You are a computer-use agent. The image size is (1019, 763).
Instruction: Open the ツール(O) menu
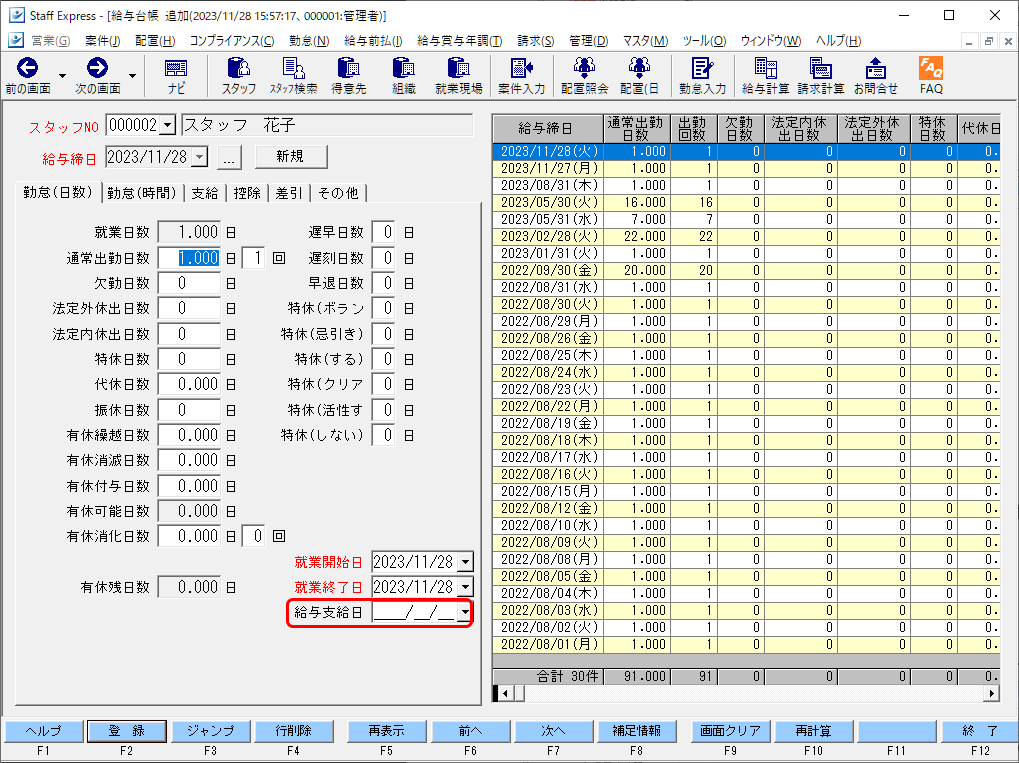pyautogui.click(x=704, y=40)
